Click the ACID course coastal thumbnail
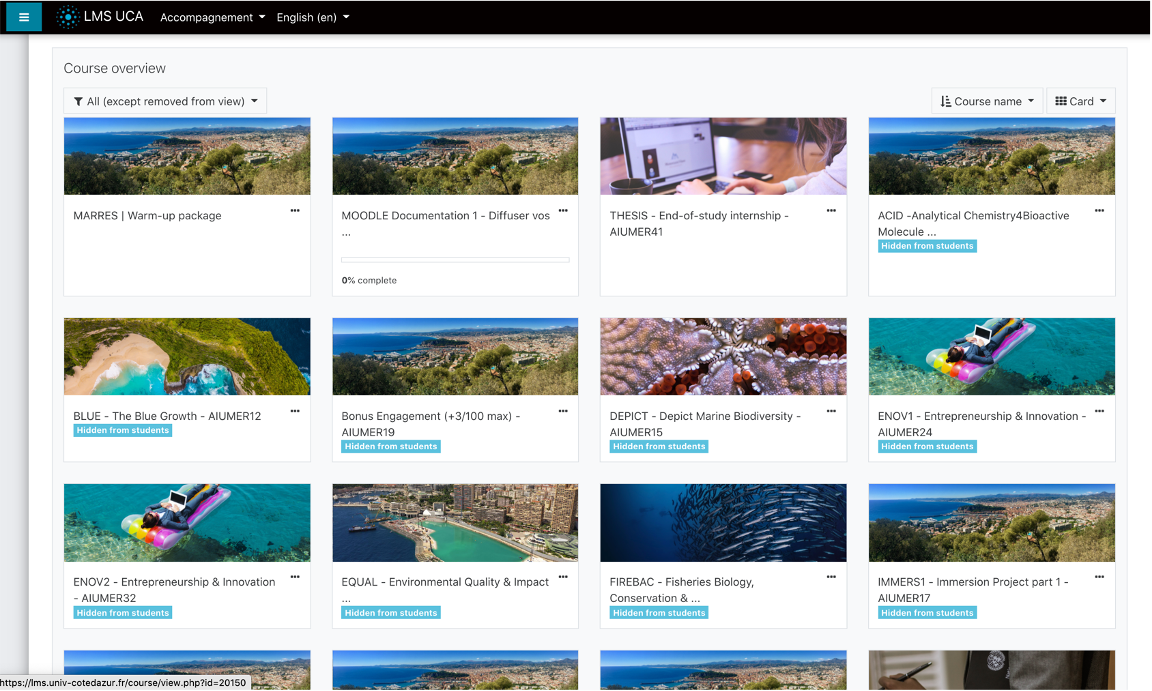Viewport: 1152px width, 691px height. pyautogui.click(x=992, y=156)
